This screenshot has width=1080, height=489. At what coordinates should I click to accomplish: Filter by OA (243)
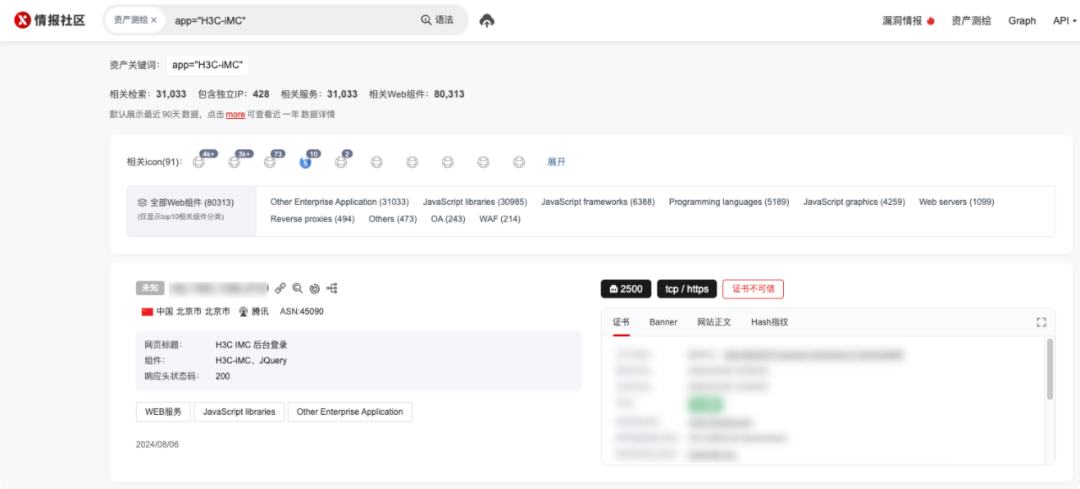(448, 219)
